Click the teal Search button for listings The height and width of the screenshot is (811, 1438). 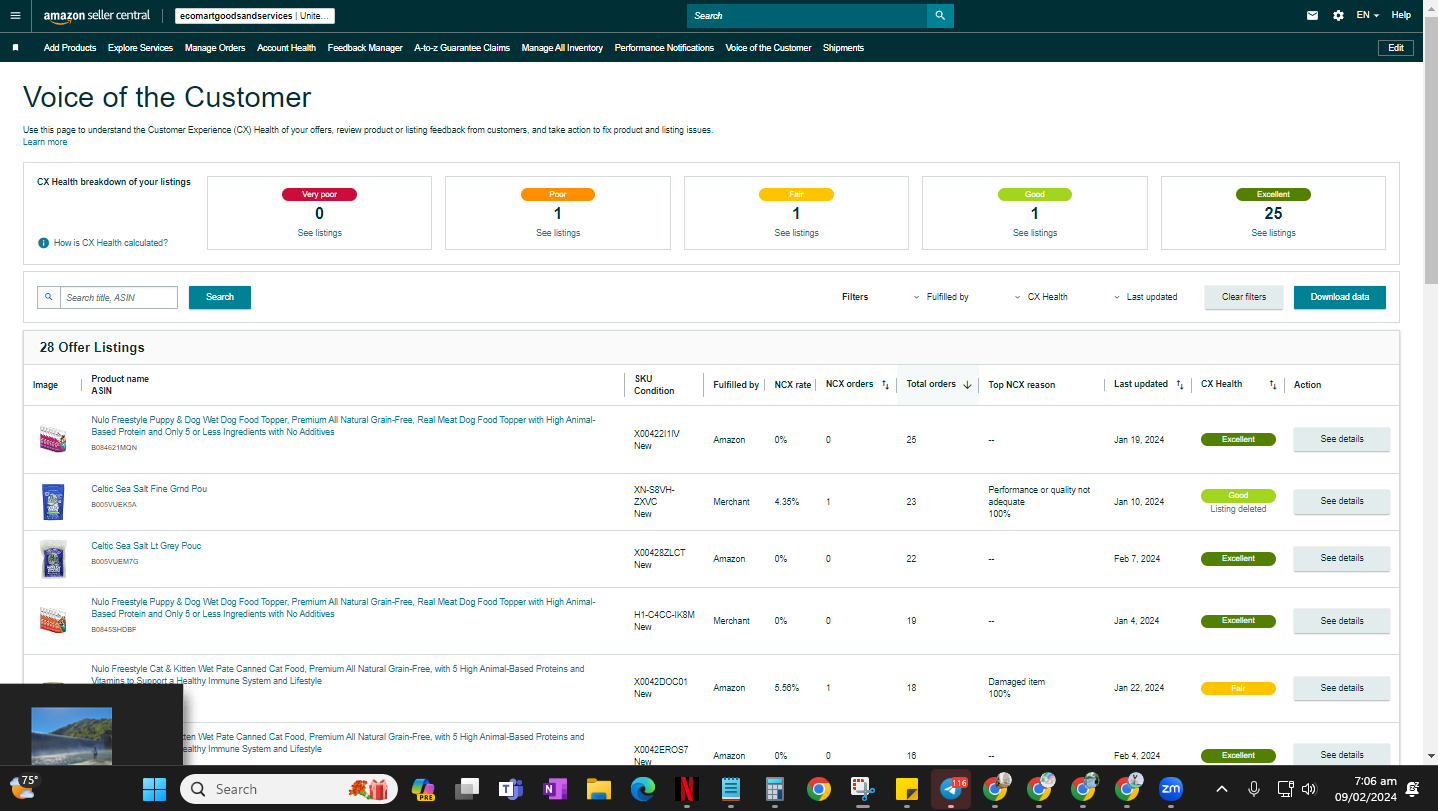[x=220, y=297]
